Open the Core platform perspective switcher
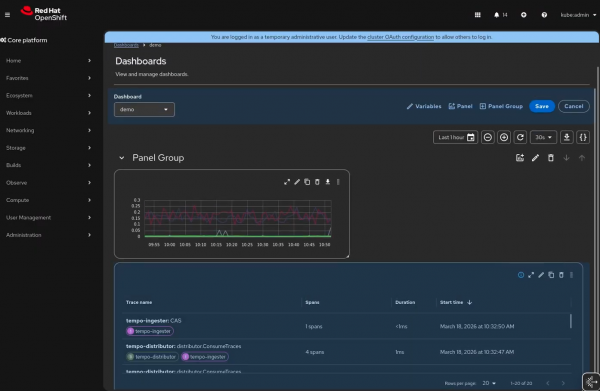The image size is (600, 391). click(x=24, y=40)
